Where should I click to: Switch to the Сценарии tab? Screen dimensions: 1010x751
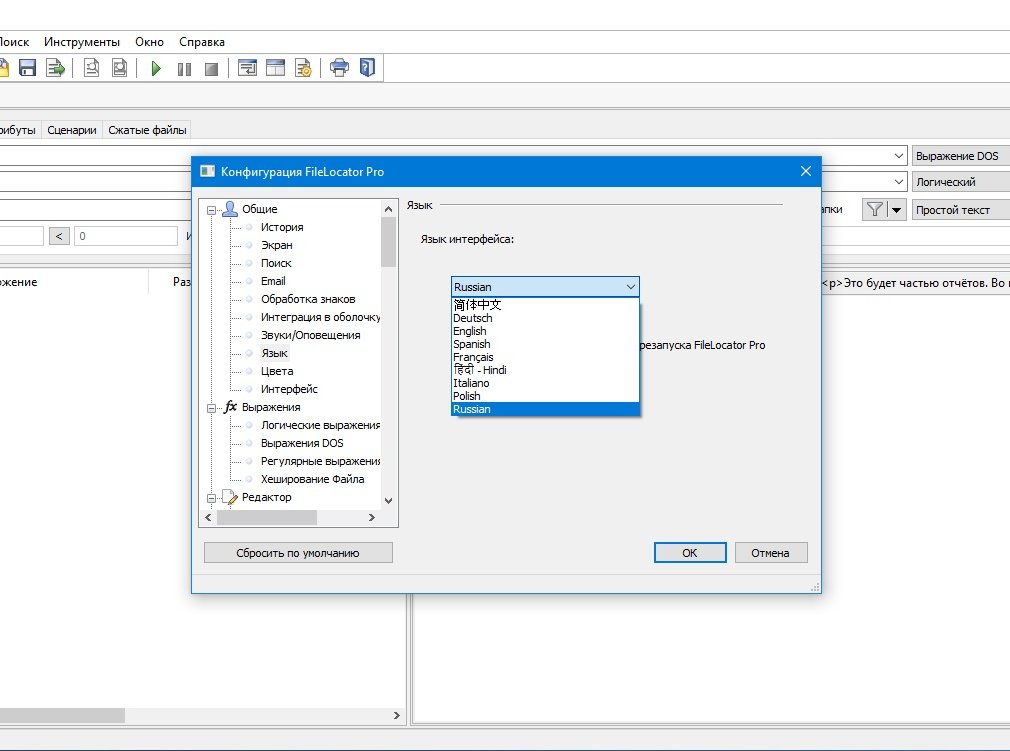[x=71, y=130]
